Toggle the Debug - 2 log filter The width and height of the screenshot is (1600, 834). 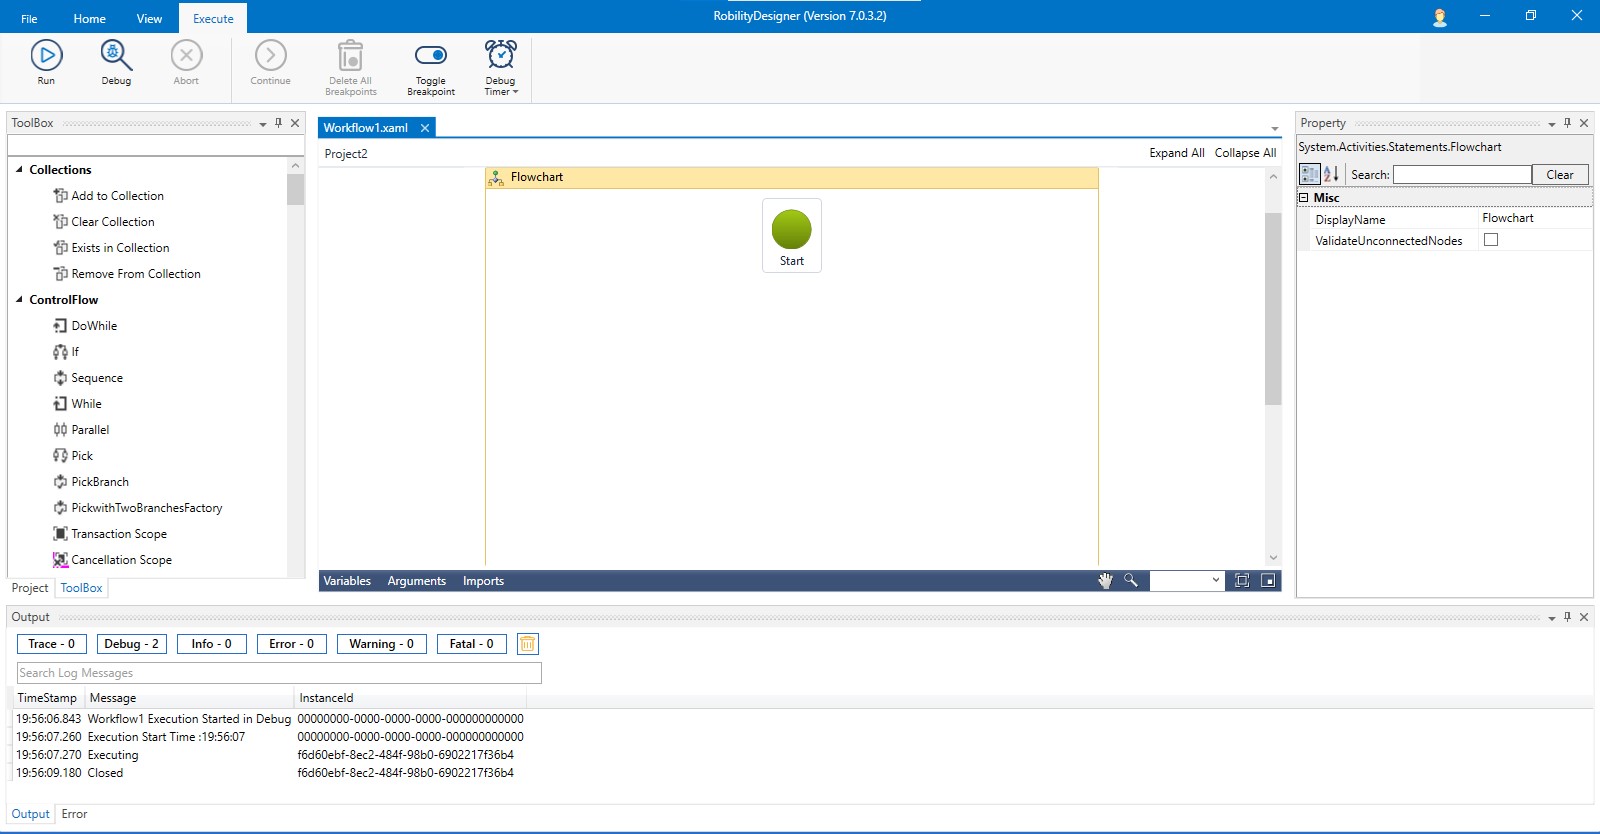tap(131, 644)
